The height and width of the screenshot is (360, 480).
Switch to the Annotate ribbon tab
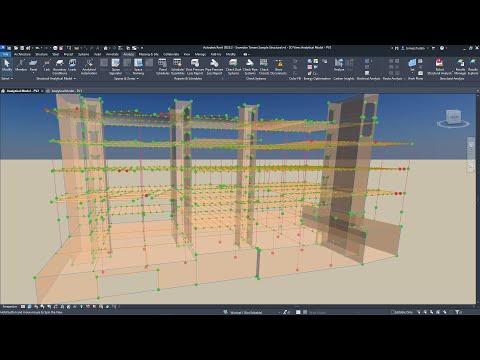[x=112, y=54]
